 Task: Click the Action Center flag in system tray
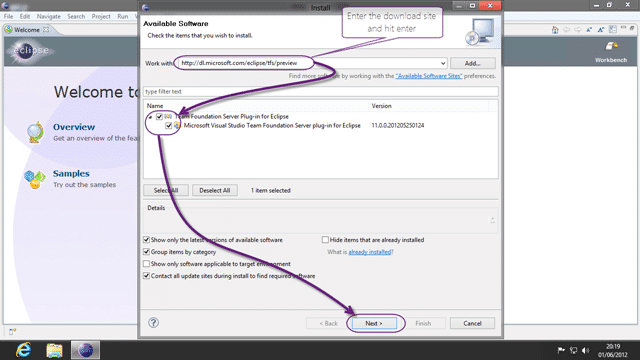pos(561,350)
